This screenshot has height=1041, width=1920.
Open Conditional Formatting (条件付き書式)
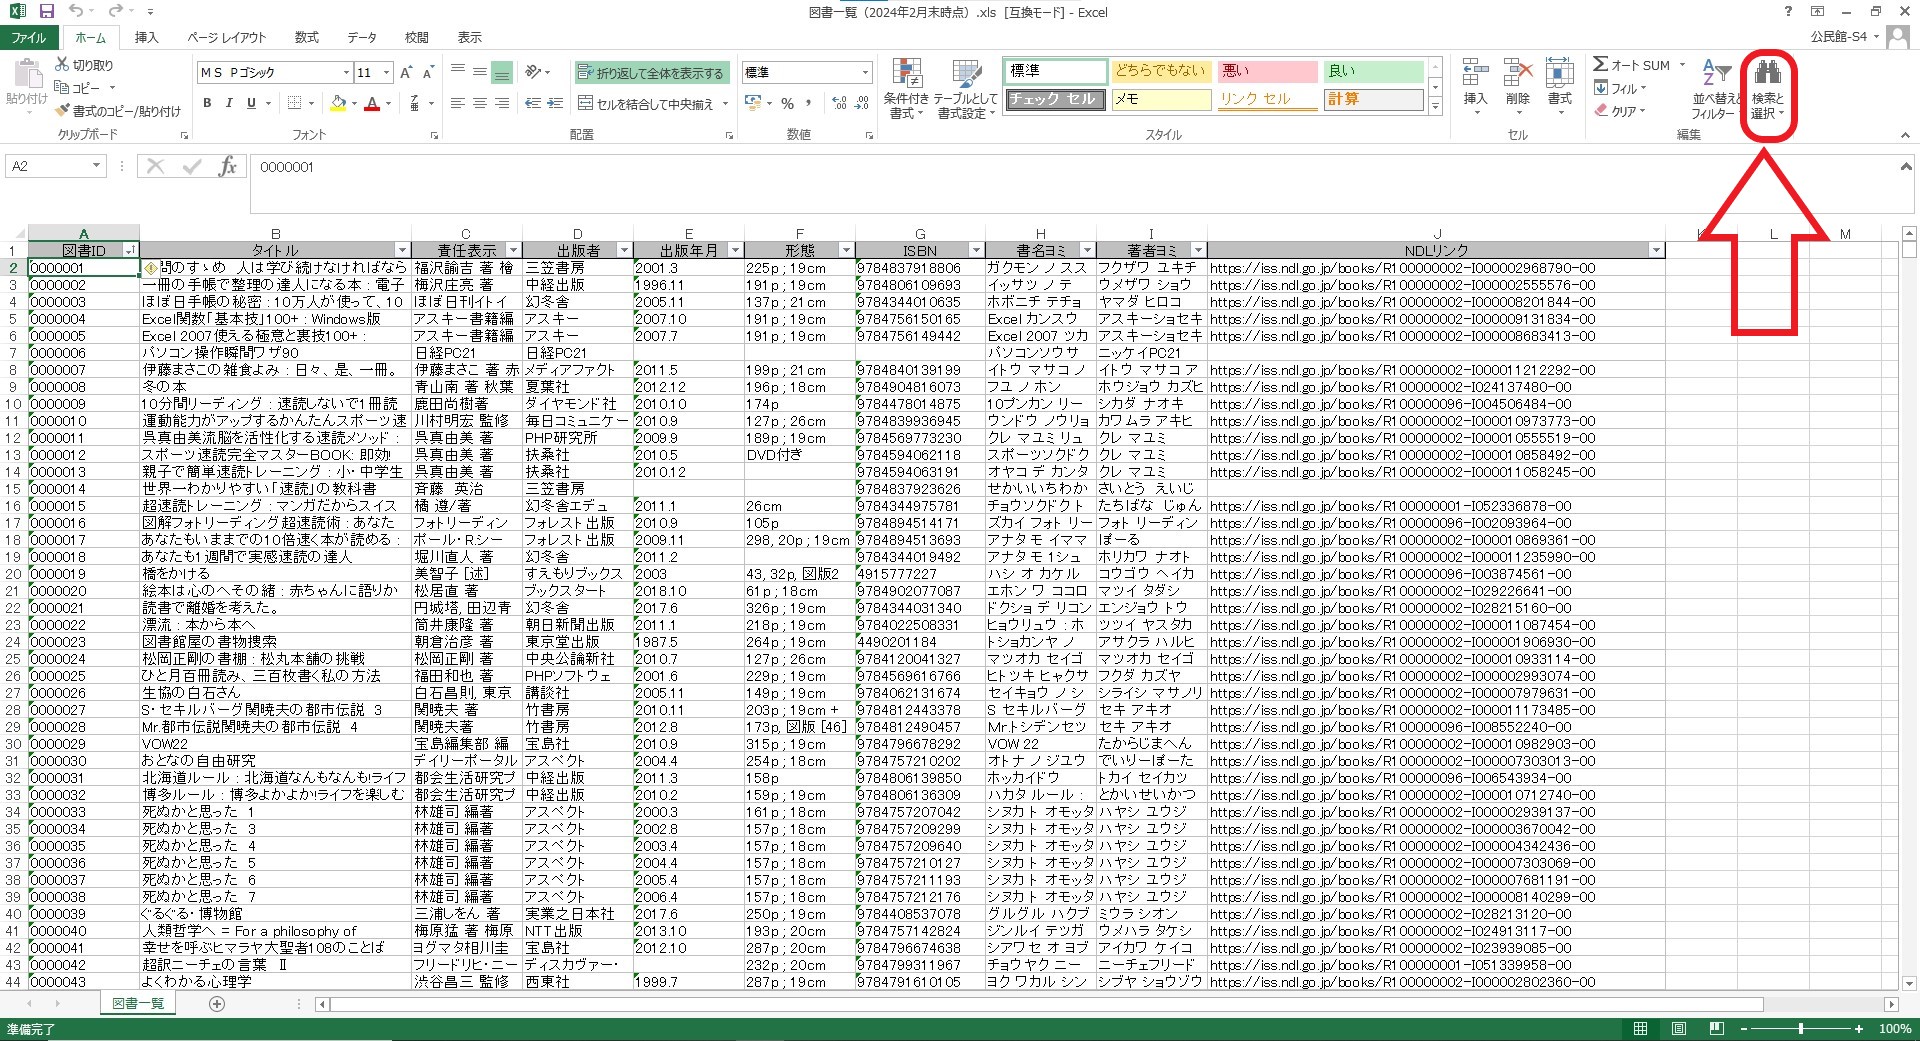(907, 88)
